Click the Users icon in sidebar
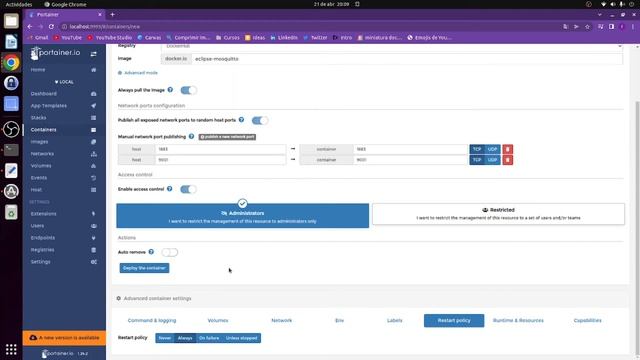Viewport: 640px width, 360px height. [93, 226]
